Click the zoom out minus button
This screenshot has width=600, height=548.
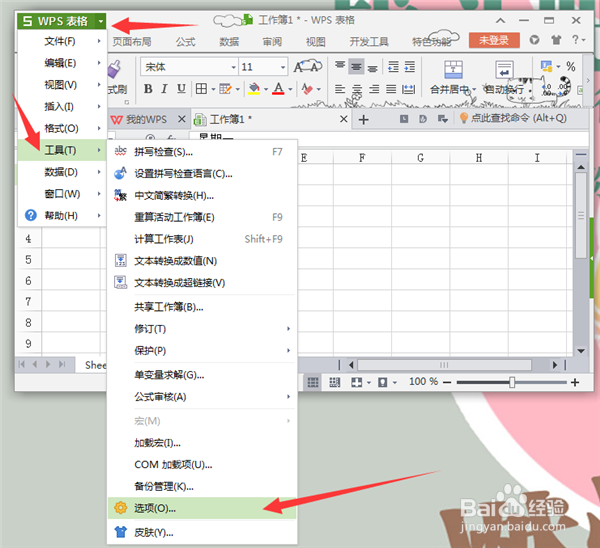click(447, 382)
